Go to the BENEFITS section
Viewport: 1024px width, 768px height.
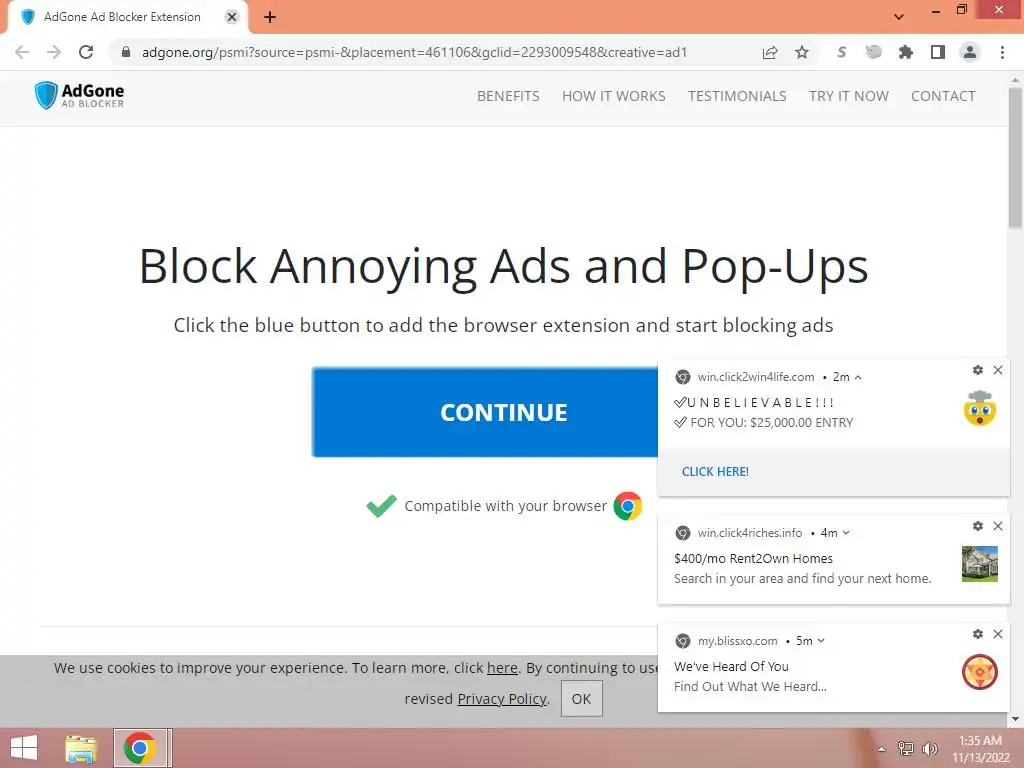508,96
